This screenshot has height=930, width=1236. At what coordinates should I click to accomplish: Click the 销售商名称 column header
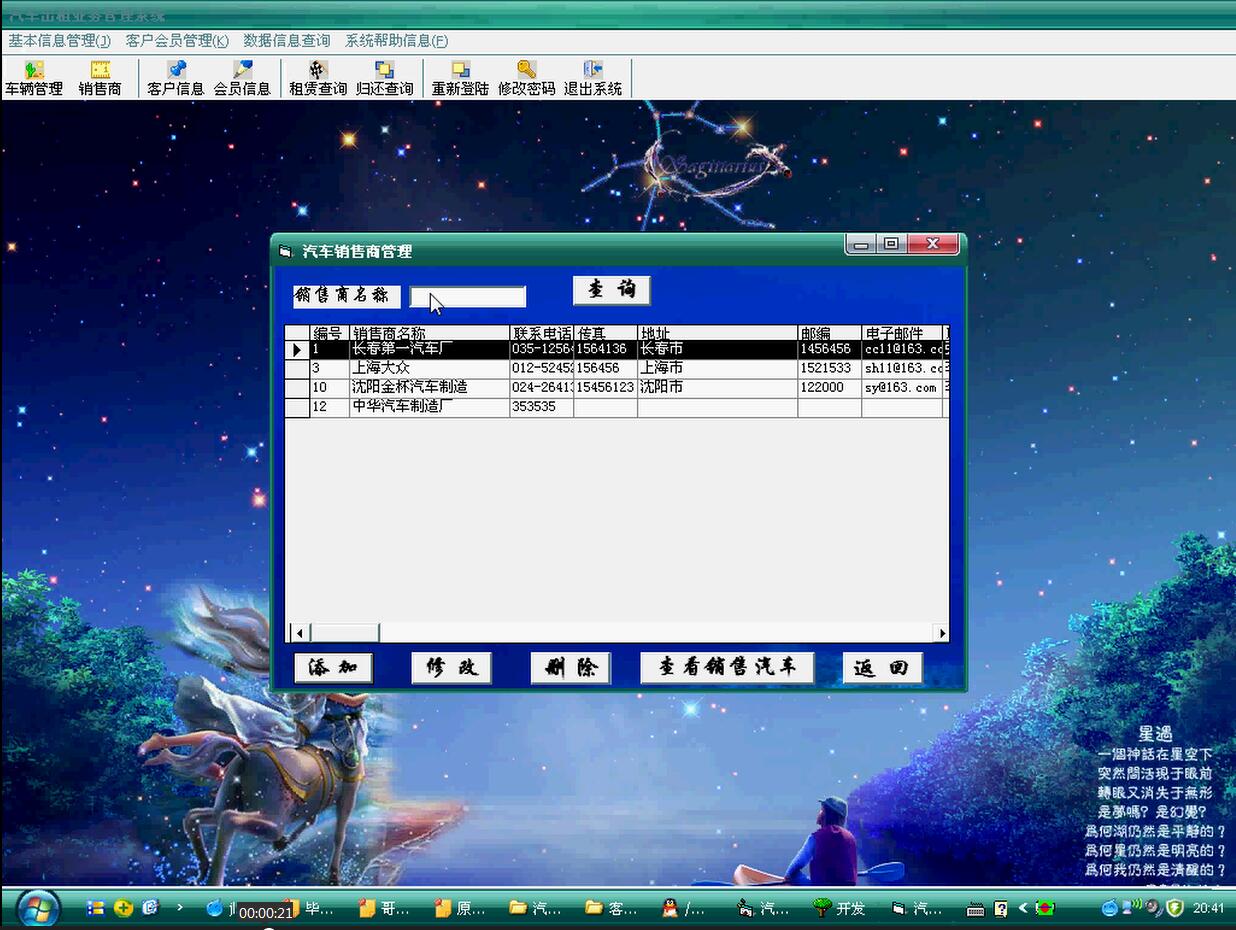click(429, 333)
